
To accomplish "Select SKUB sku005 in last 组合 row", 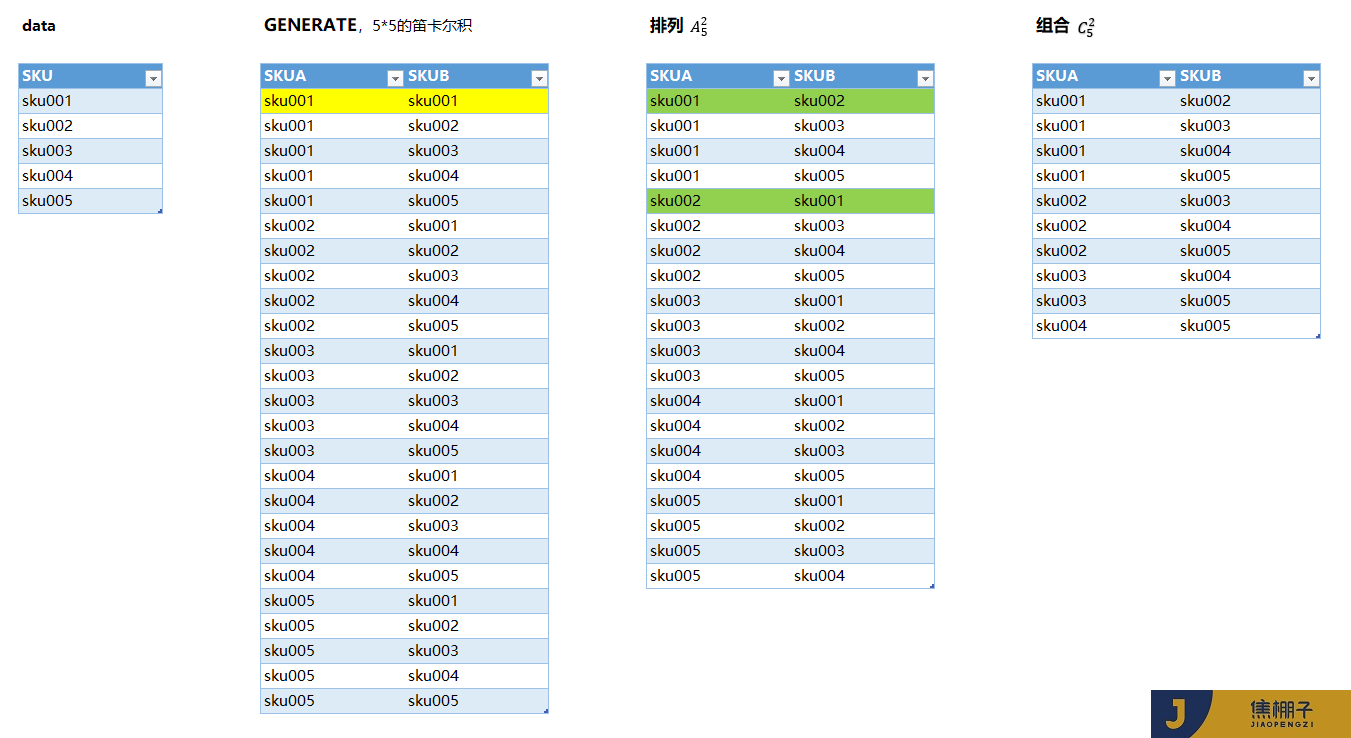I will [1248, 326].
